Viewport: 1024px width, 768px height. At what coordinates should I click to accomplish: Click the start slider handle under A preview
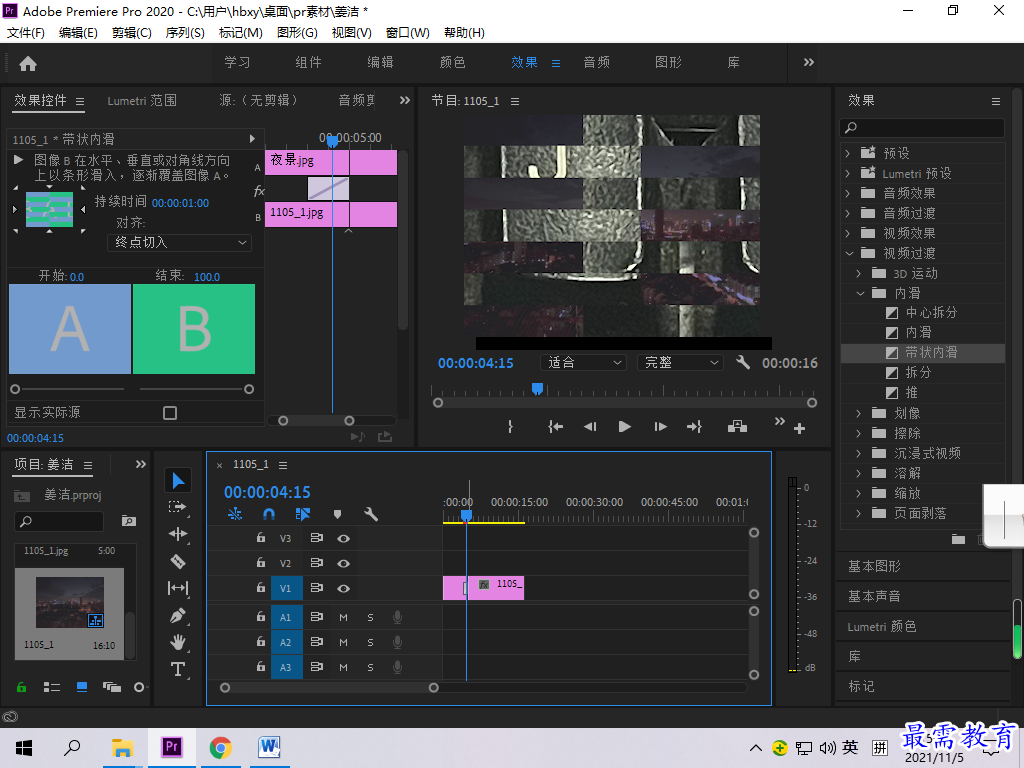pos(15,389)
